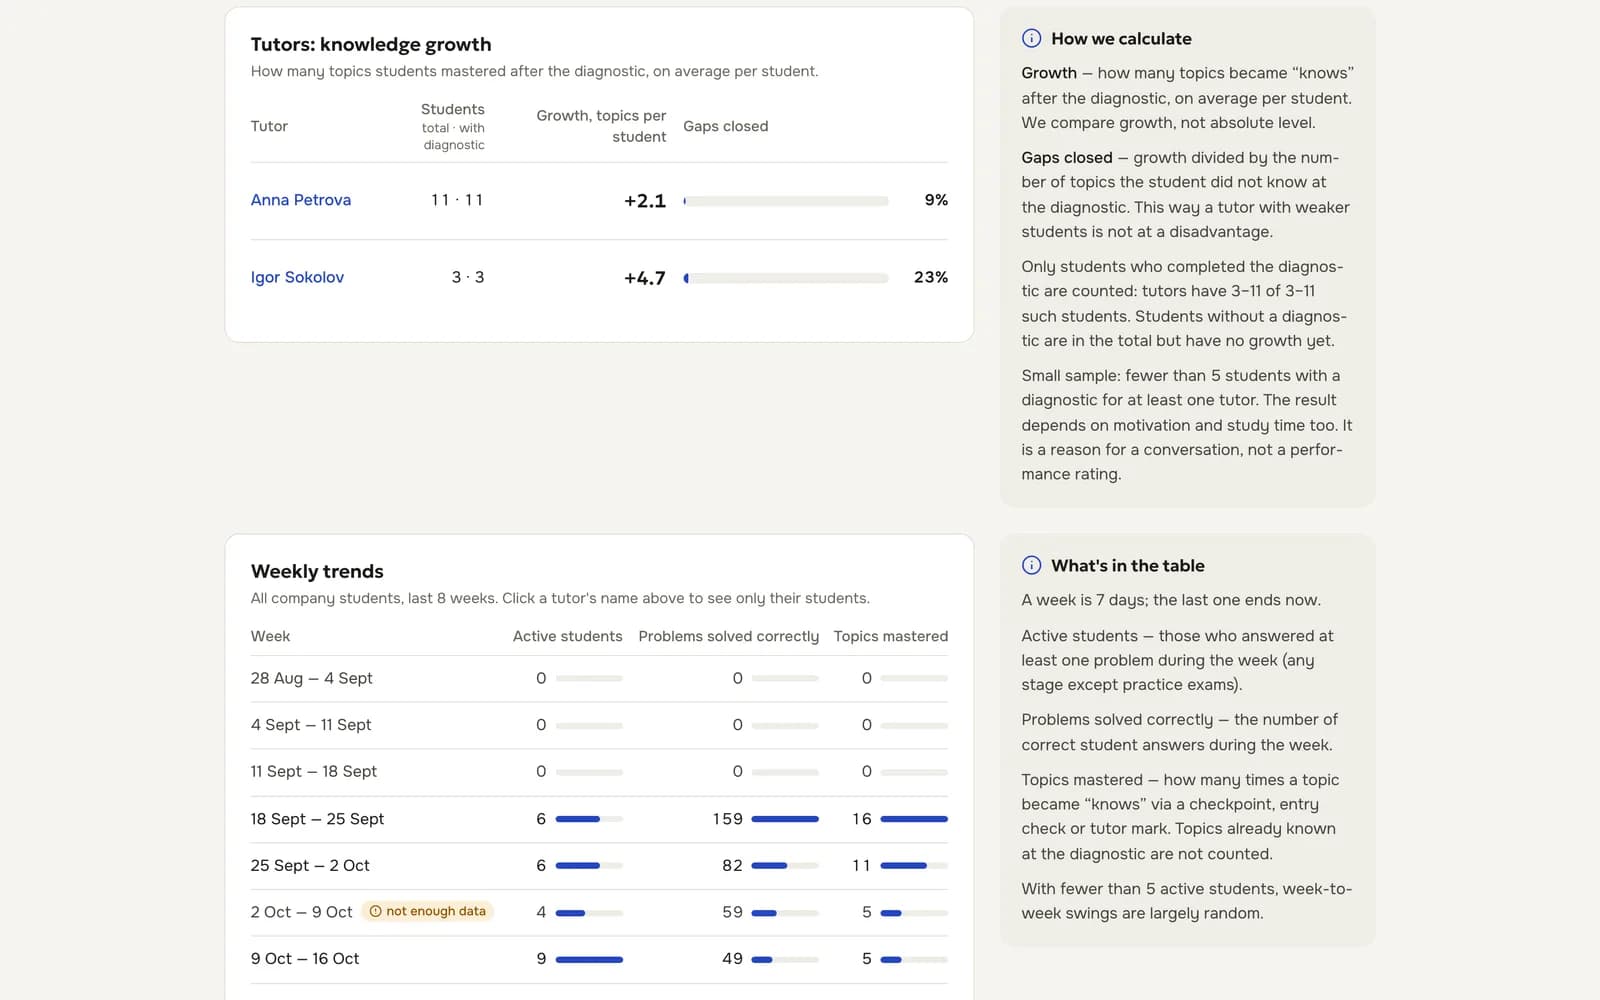Click Igor Sokolov's 3 · 3 students count
This screenshot has height=1000, width=1600.
coord(468,277)
